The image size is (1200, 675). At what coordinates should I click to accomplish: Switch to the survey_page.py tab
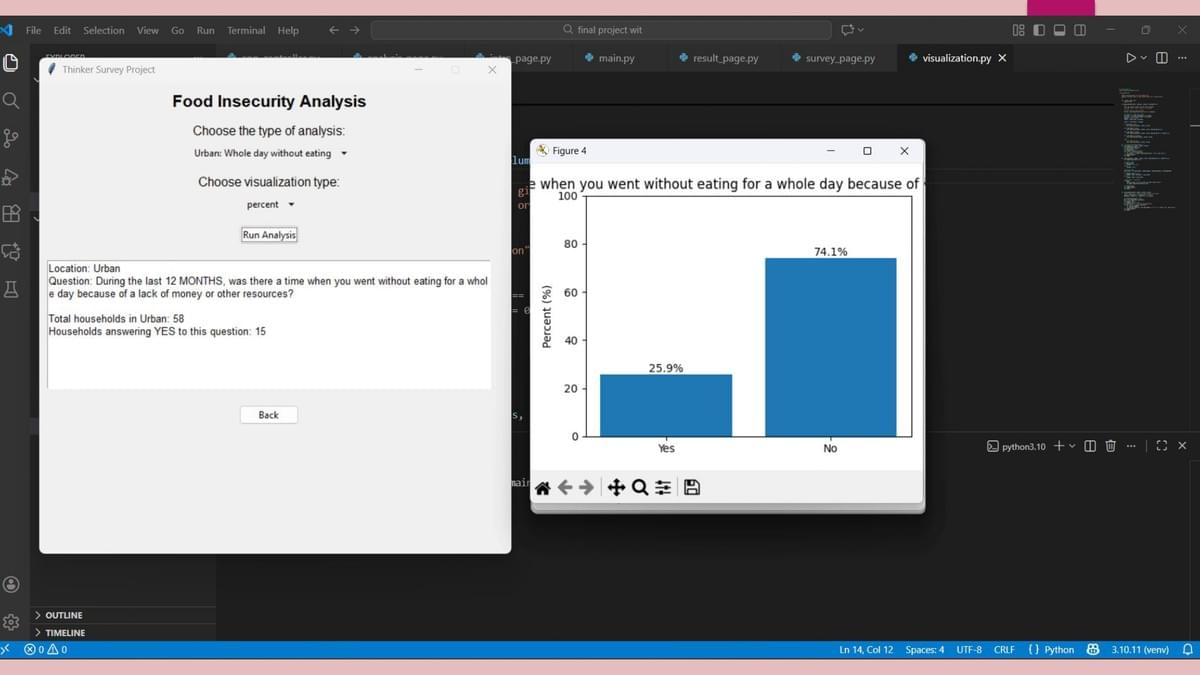point(839,58)
